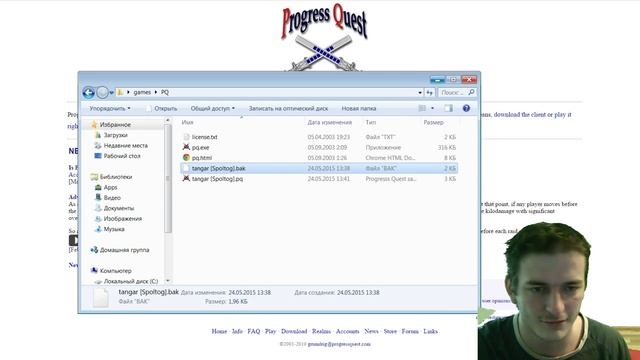Select the tangar [Spoltog].bak file icon
Screen dimensions: 640x360
point(187,168)
